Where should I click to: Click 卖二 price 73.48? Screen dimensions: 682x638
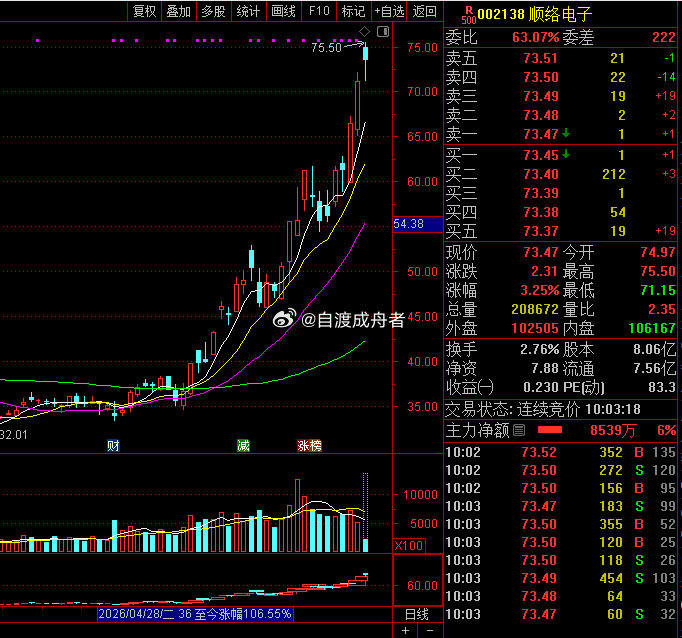pyautogui.click(x=541, y=115)
